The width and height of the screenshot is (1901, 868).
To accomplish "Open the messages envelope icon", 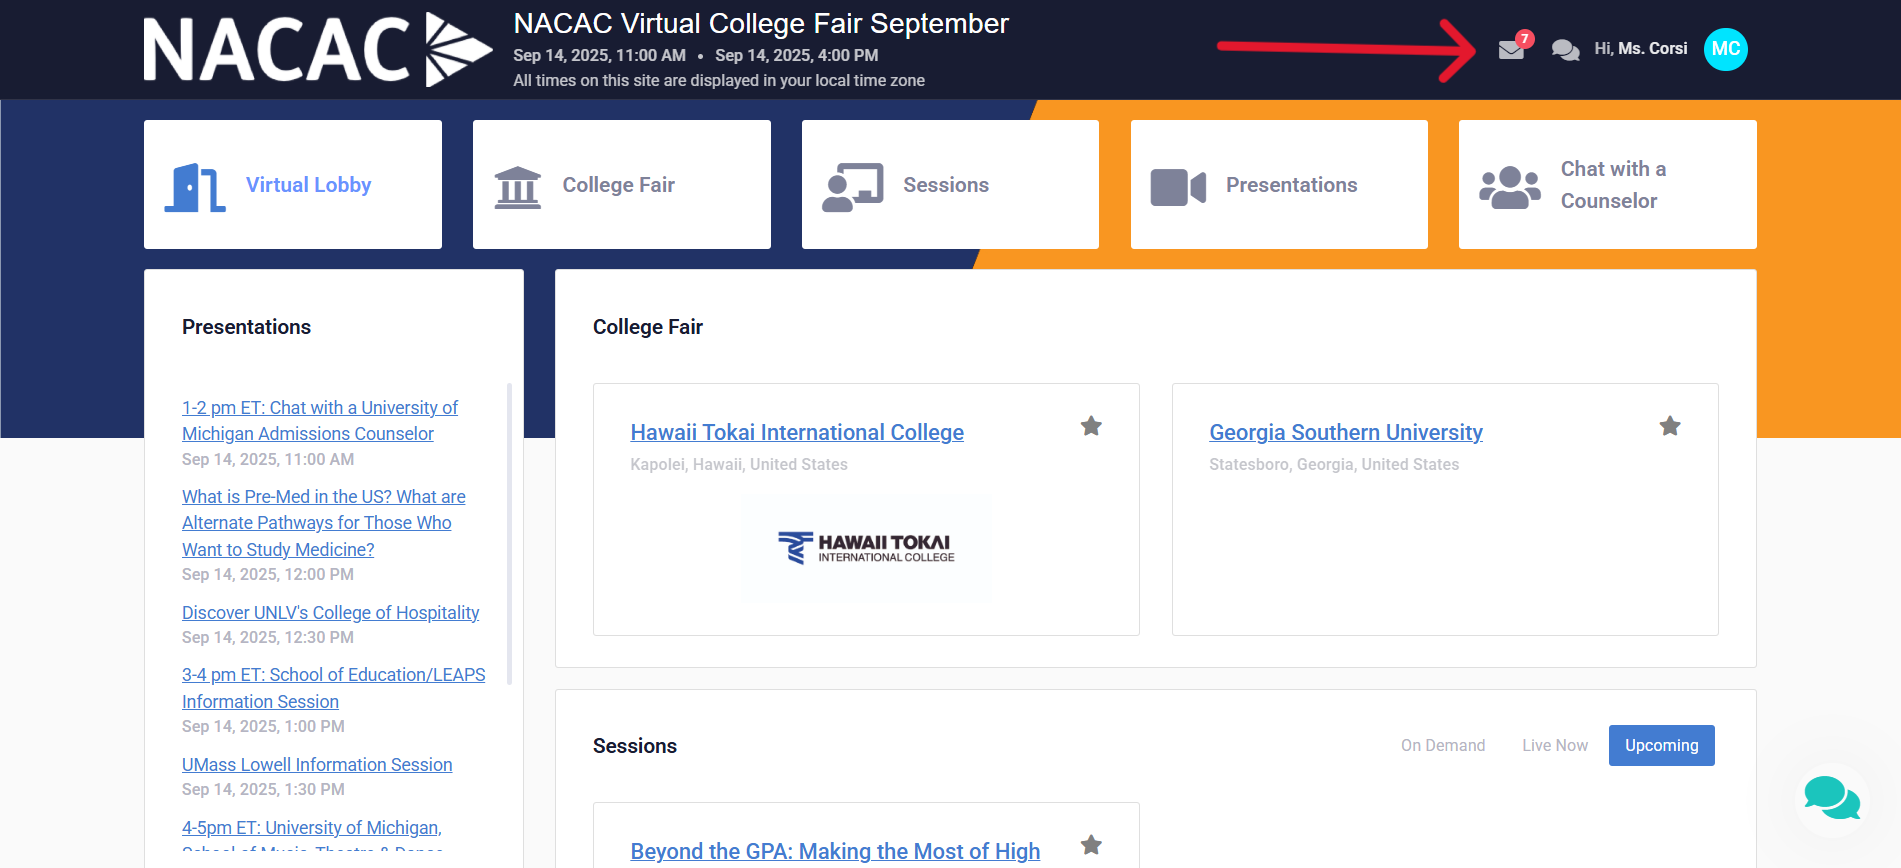I will click(x=1511, y=50).
